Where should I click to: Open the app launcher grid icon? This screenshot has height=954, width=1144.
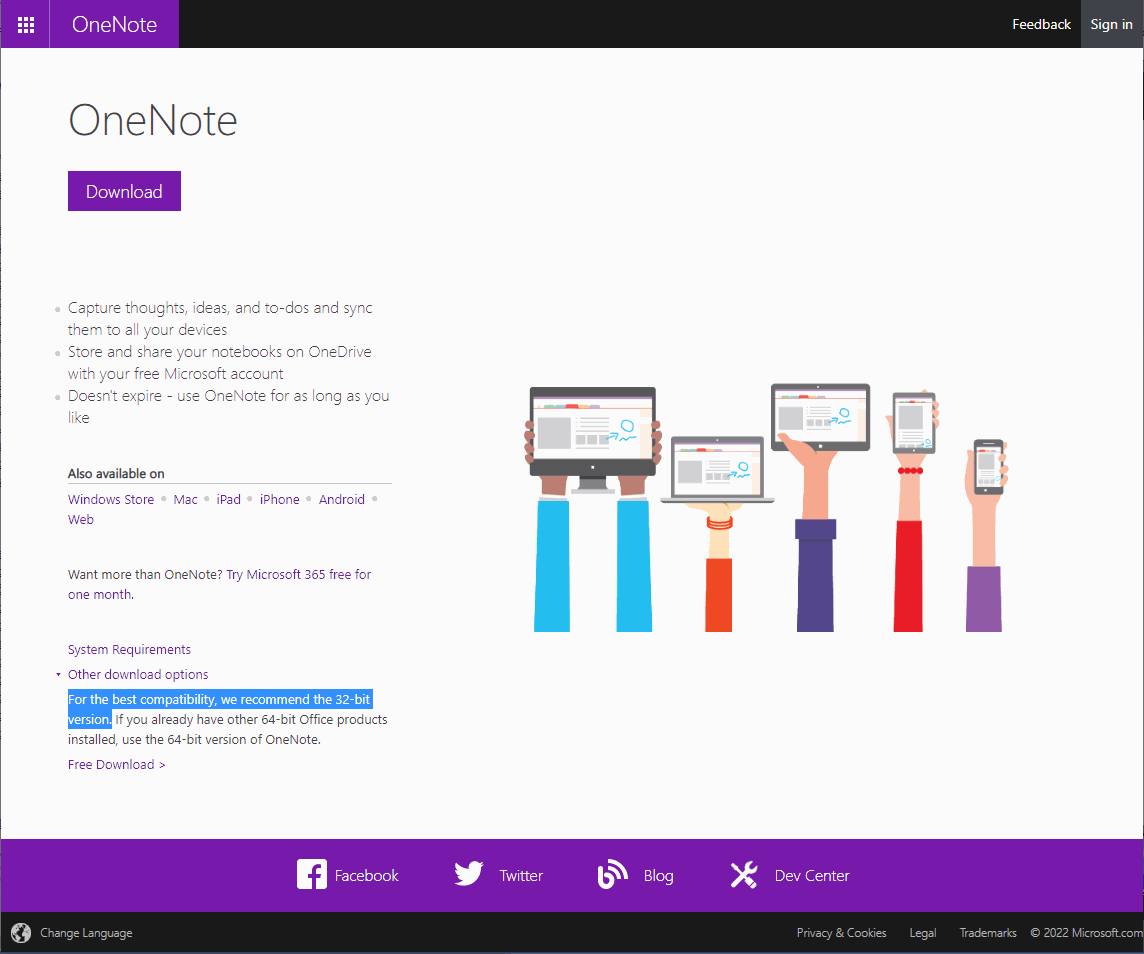[x=26, y=25]
